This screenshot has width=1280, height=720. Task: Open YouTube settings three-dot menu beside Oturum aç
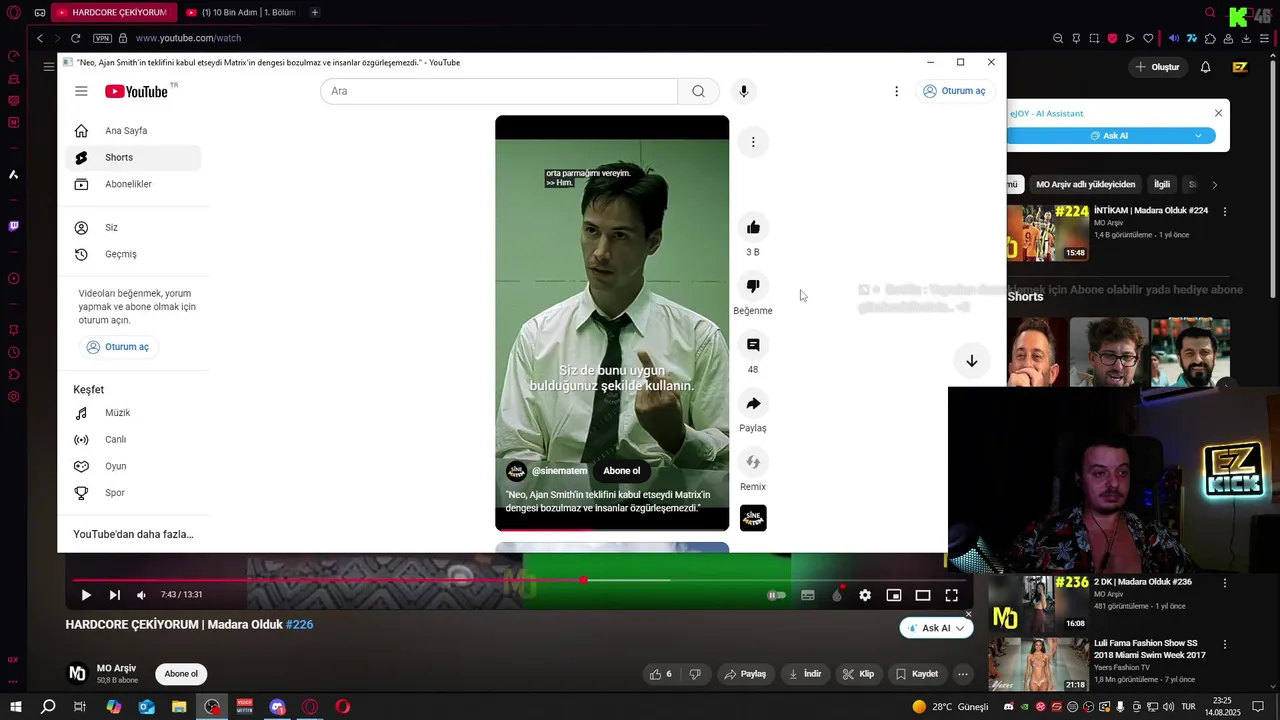[896, 91]
